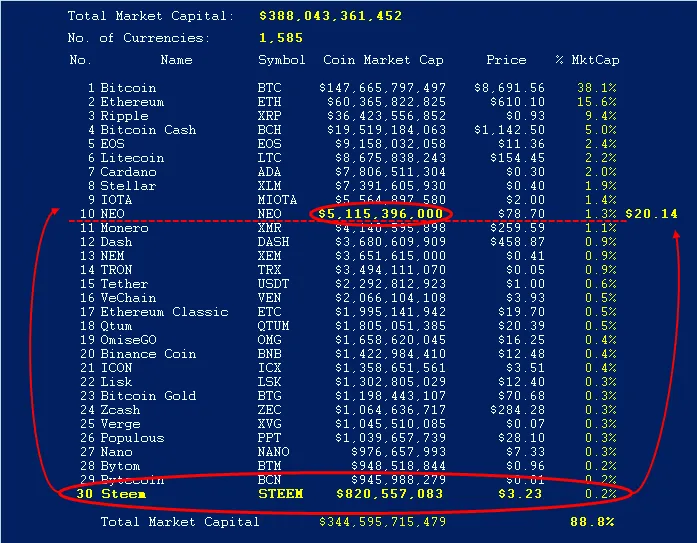Image resolution: width=697 pixels, height=543 pixels.
Task: Click the EOS market cap $9,158,032,058
Action: click(x=390, y=144)
